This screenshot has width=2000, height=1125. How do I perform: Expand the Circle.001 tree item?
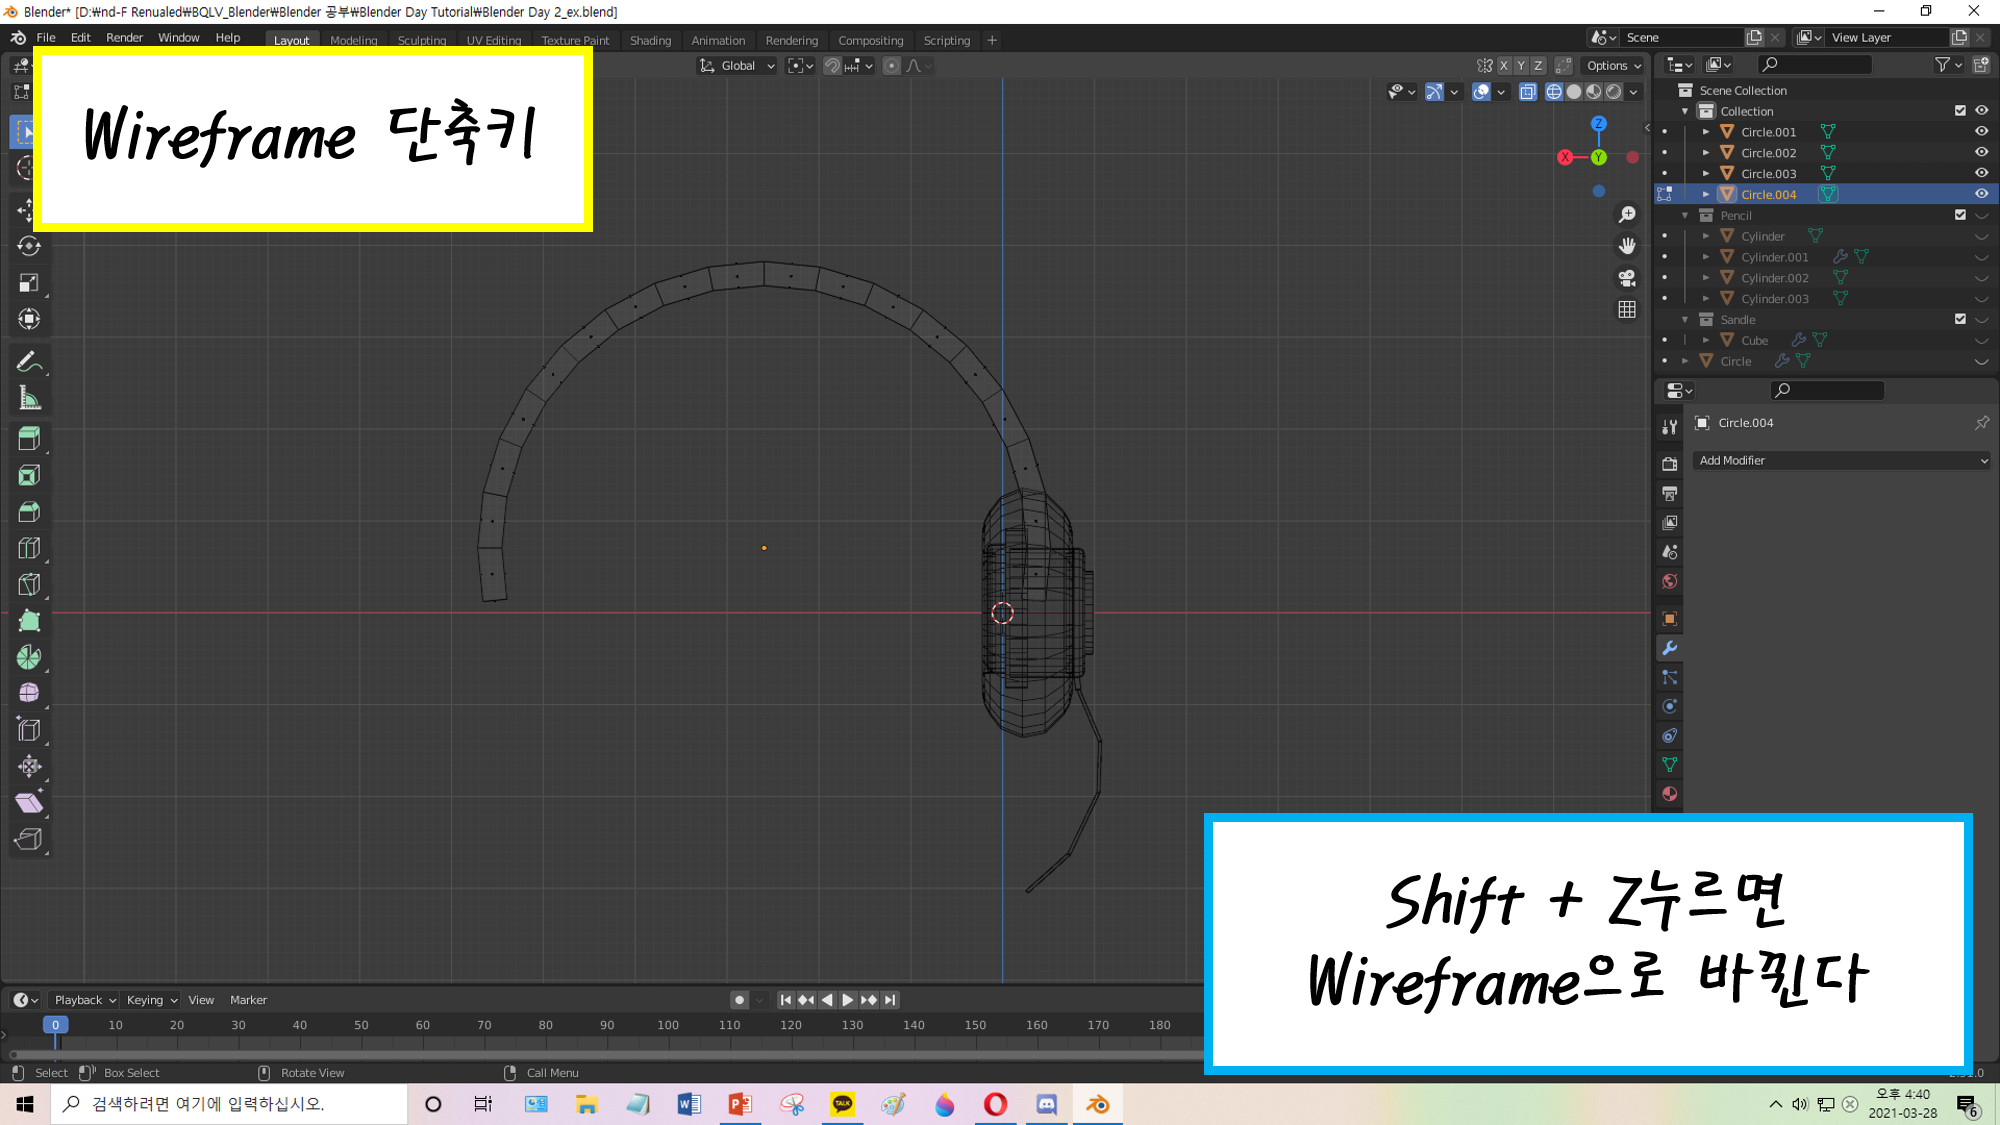pyautogui.click(x=1706, y=132)
